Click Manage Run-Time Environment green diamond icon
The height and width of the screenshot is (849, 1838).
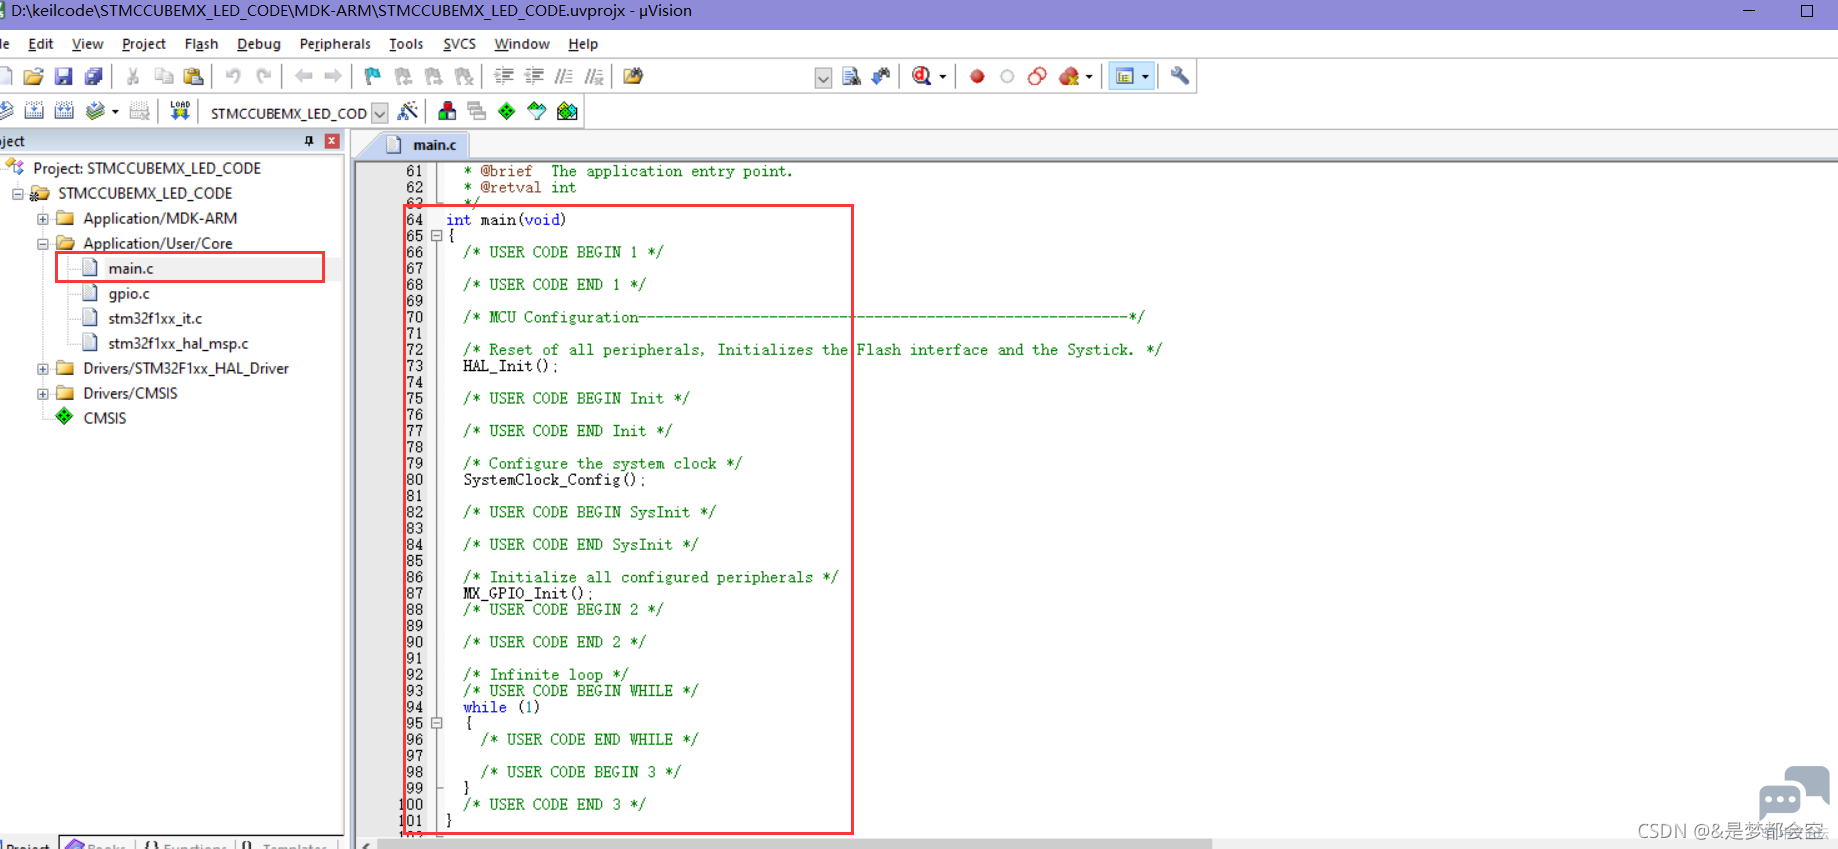[x=507, y=111]
